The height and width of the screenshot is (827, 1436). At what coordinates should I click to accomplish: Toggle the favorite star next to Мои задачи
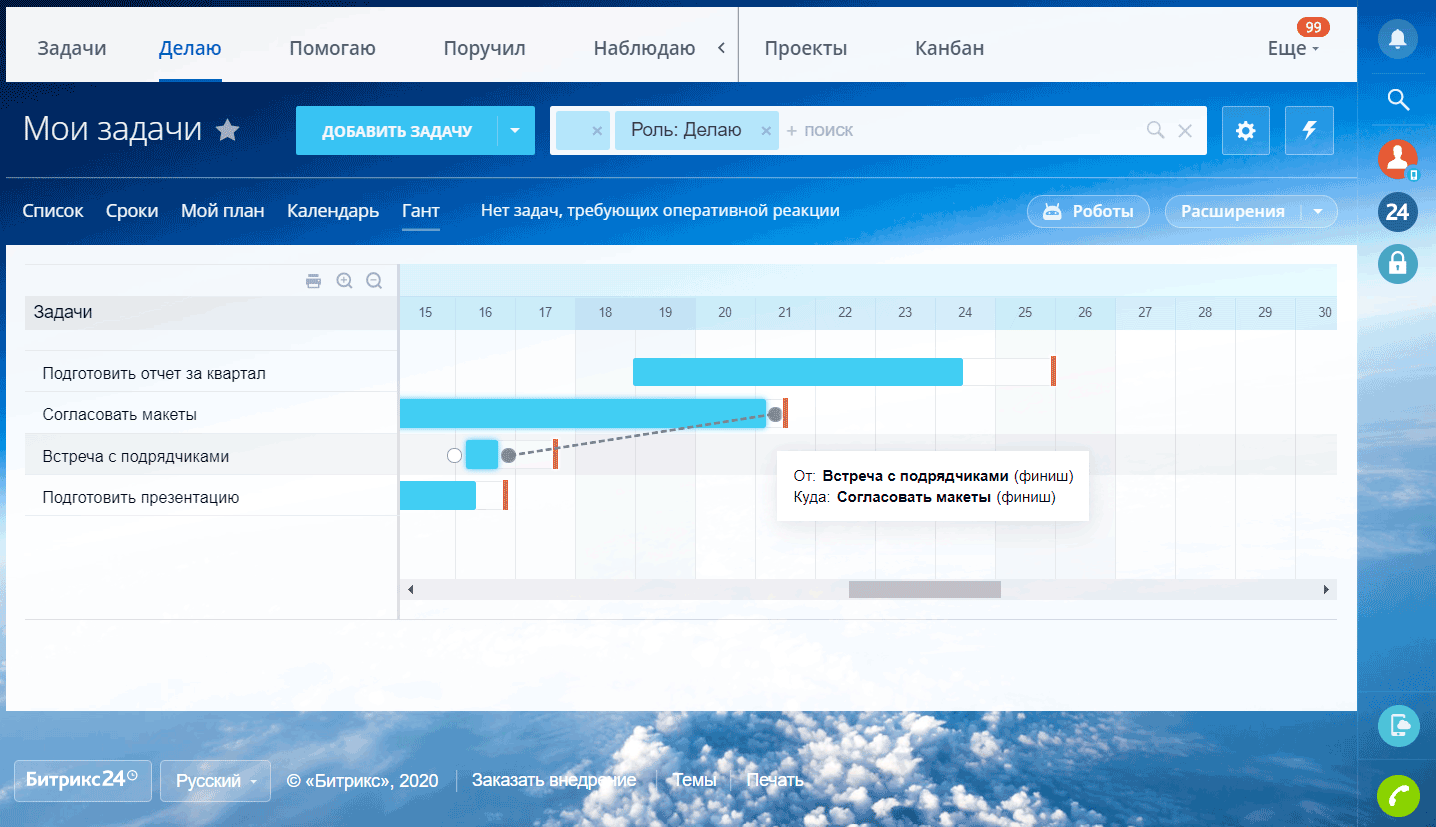click(x=228, y=130)
